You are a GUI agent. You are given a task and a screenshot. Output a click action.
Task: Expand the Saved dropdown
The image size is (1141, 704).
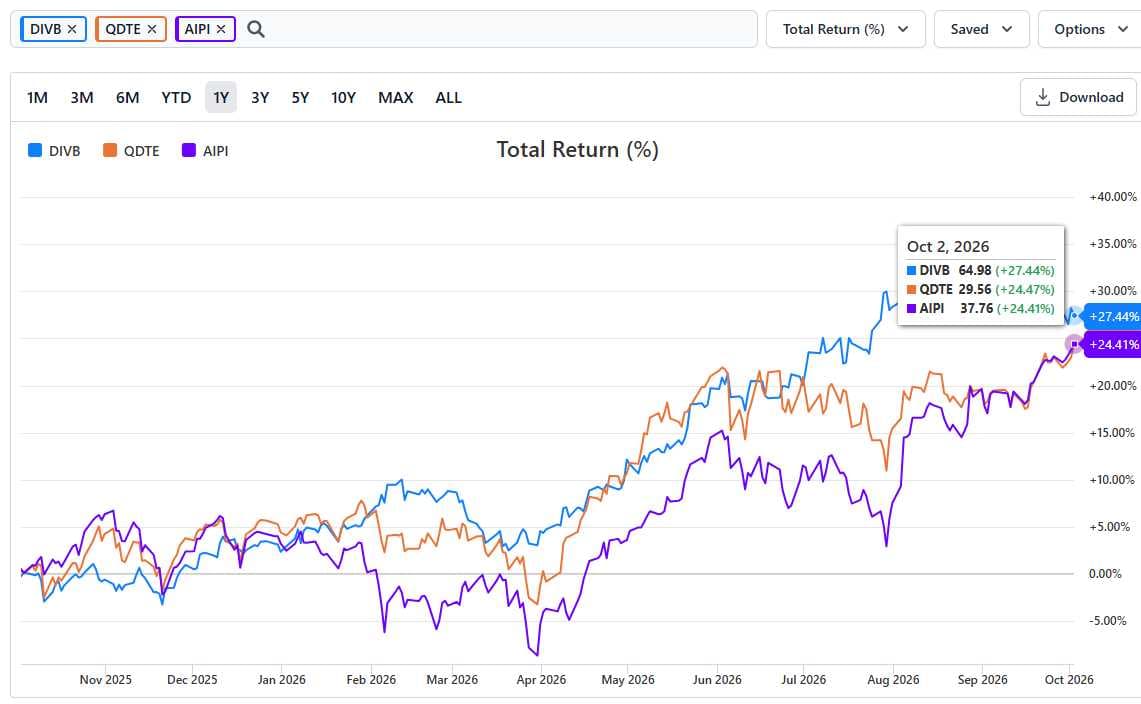pos(982,29)
